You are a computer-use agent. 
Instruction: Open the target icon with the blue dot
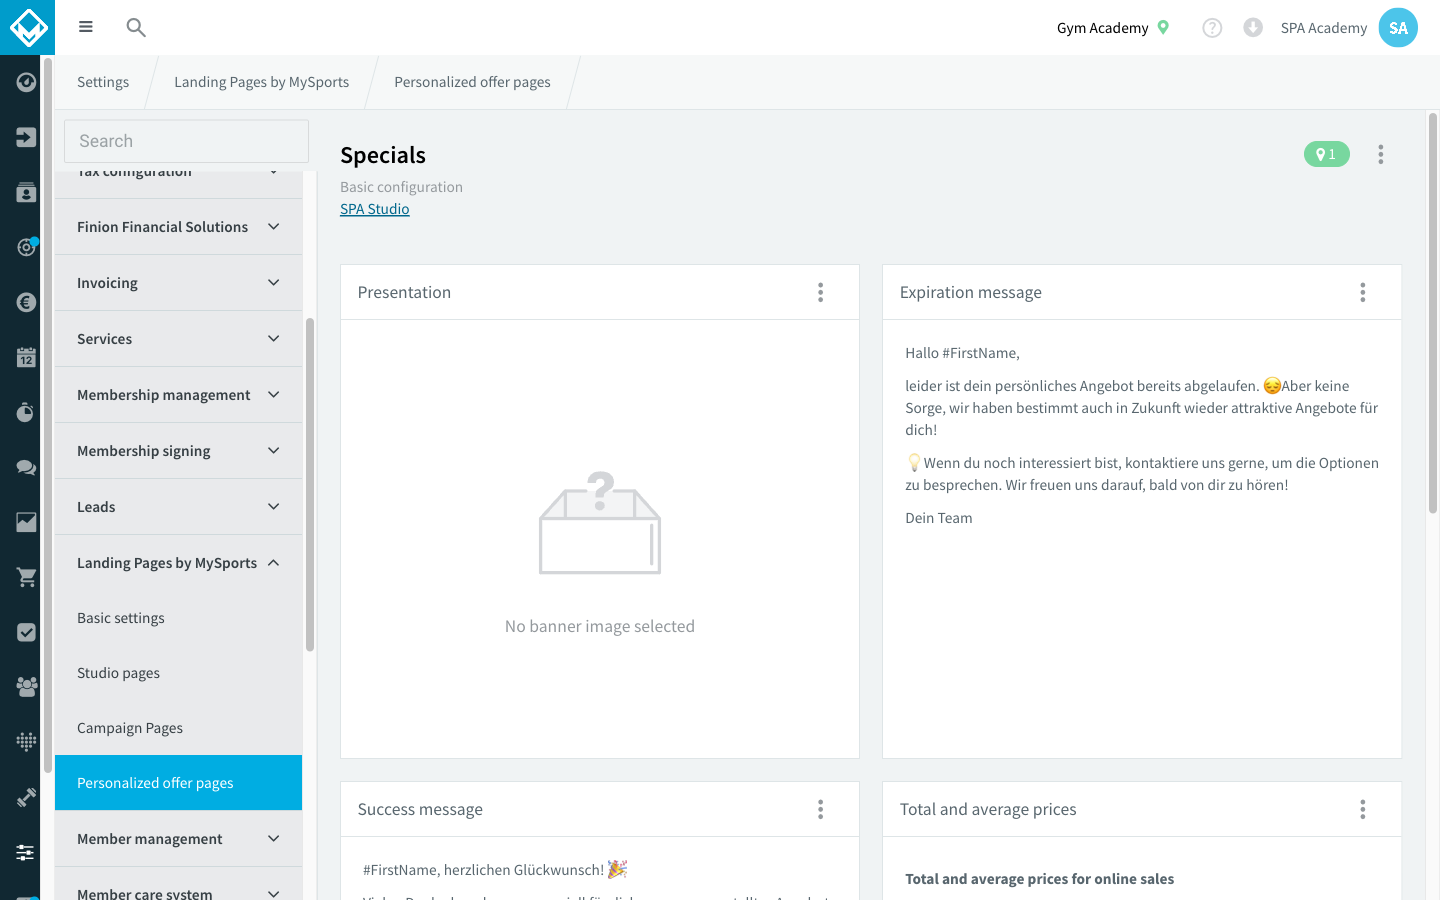[26, 247]
